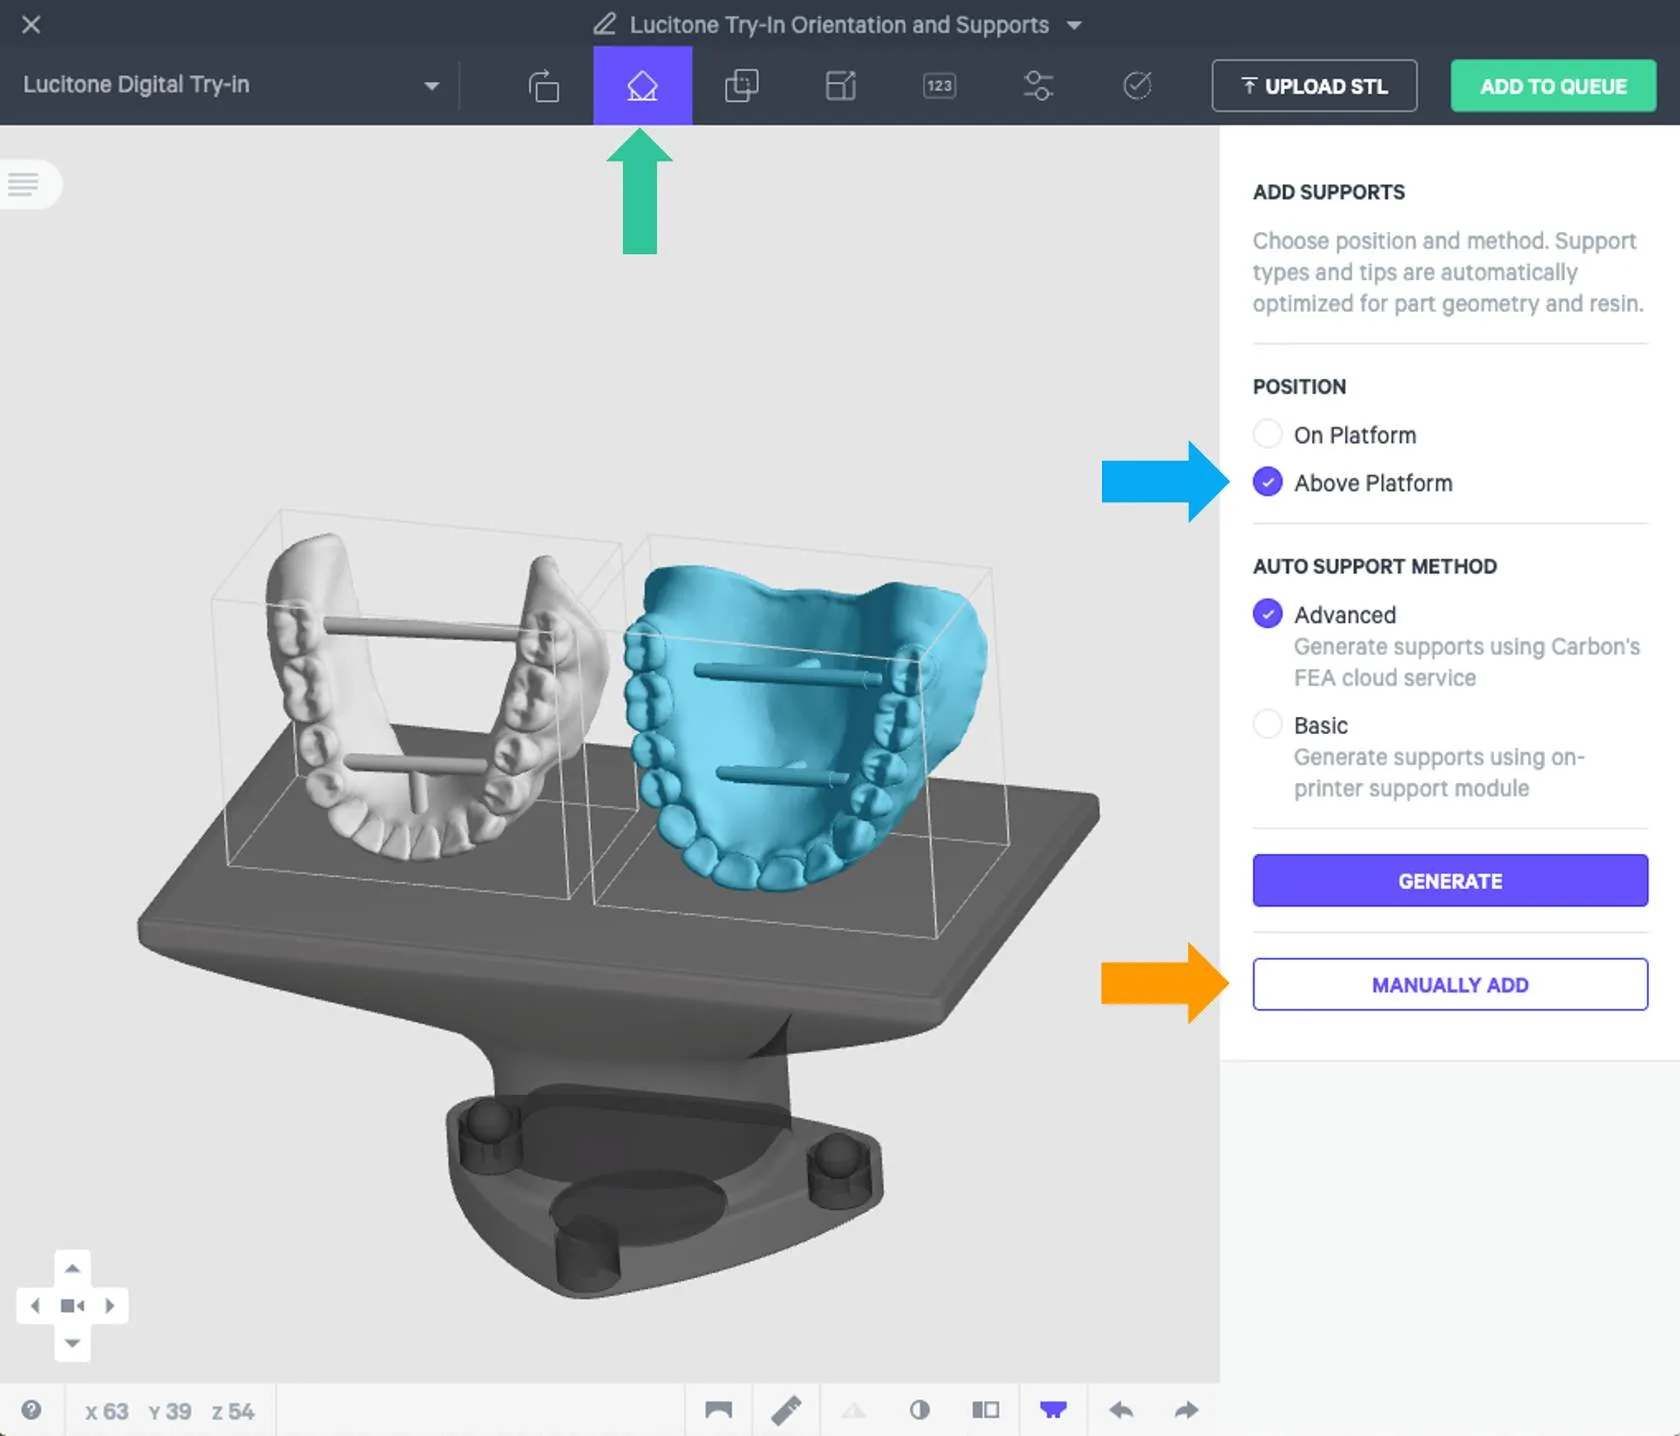Open the print settings sliders icon
The image size is (1680, 1436).
[x=1038, y=86]
